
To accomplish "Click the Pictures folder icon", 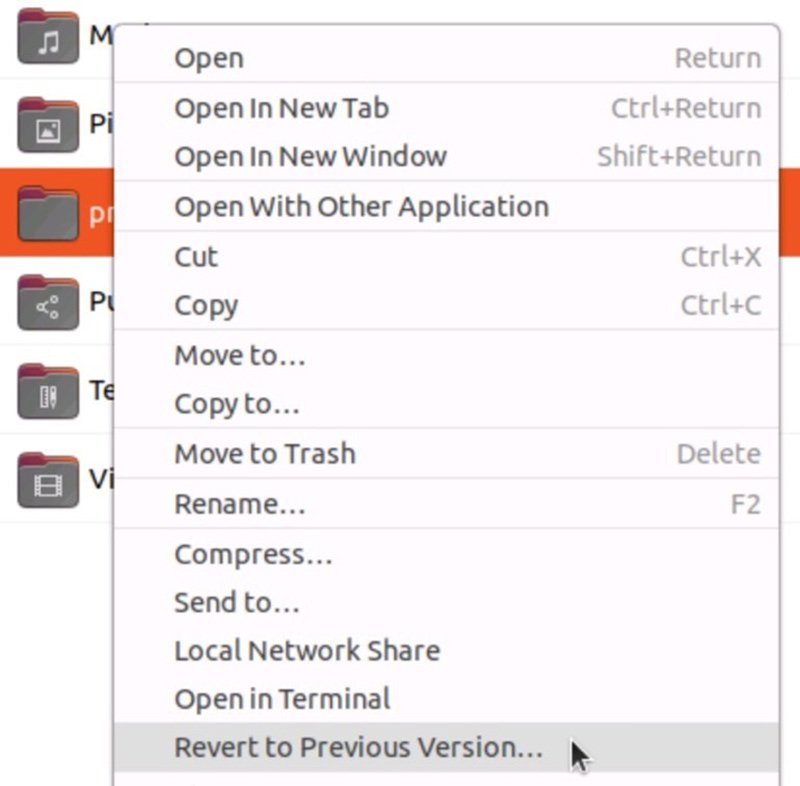I will pyautogui.click(x=48, y=125).
